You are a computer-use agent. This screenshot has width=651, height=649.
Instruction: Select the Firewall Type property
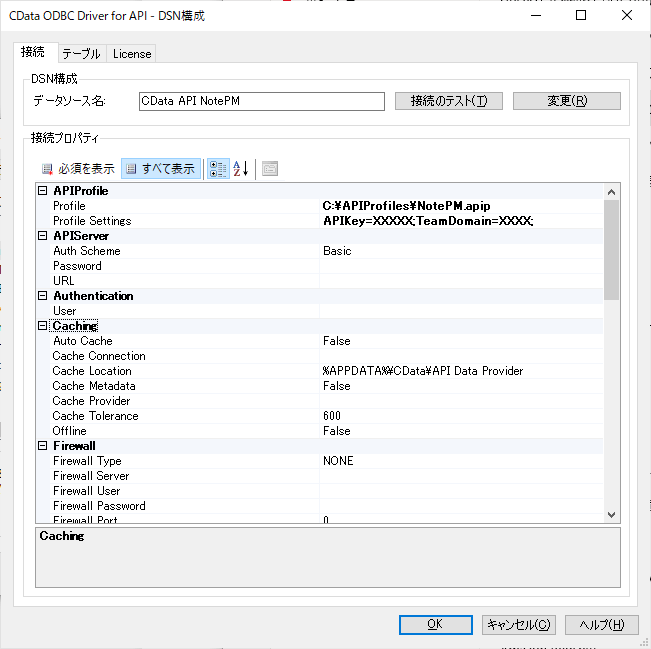87,461
